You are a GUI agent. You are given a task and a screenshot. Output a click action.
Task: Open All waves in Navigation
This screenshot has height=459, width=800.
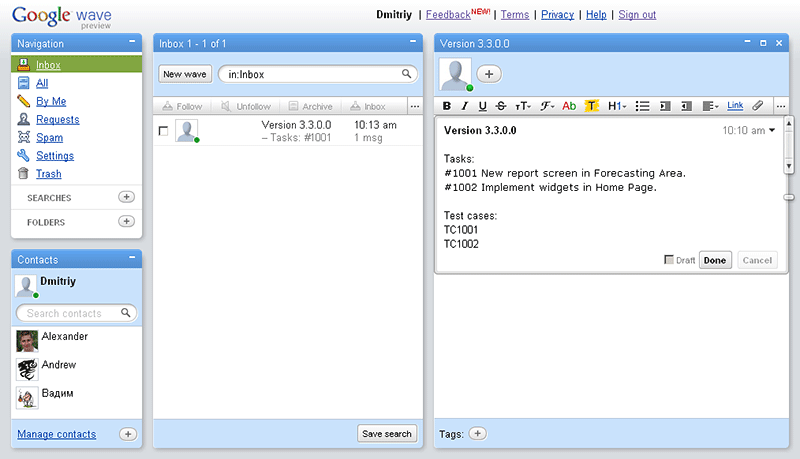pyautogui.click(x=42, y=83)
